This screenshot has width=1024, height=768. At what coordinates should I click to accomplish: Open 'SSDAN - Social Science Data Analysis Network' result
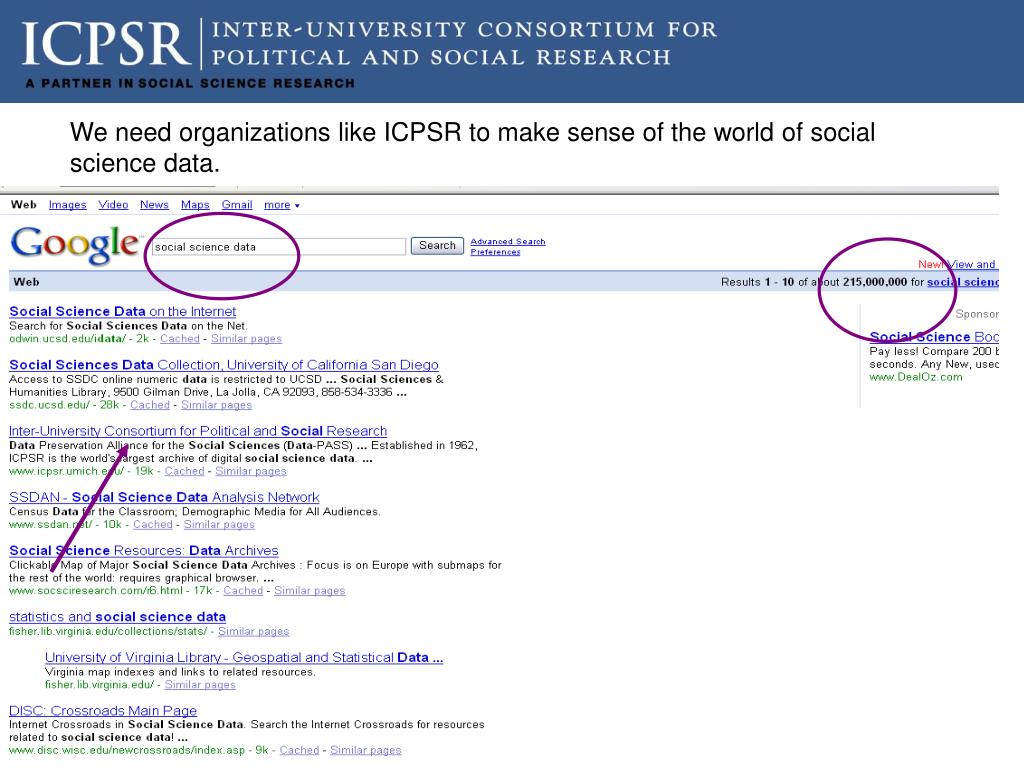coord(165,498)
